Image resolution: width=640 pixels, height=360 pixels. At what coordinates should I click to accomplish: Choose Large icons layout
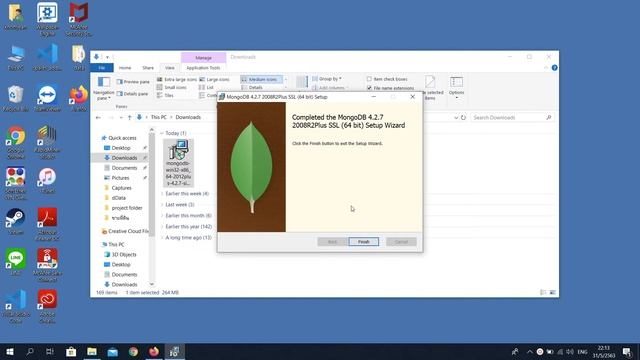(214, 79)
